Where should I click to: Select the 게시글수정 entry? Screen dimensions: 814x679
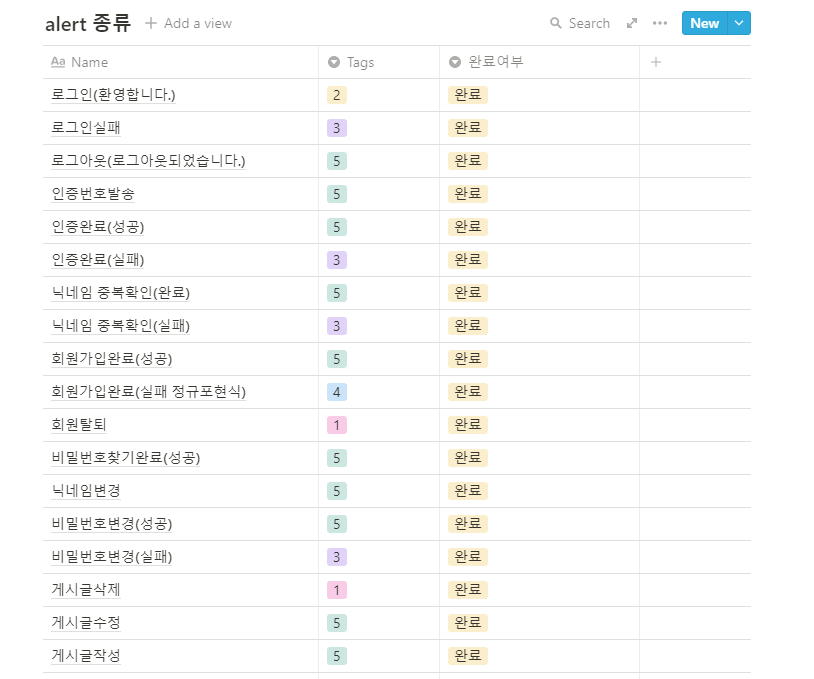(x=86, y=622)
